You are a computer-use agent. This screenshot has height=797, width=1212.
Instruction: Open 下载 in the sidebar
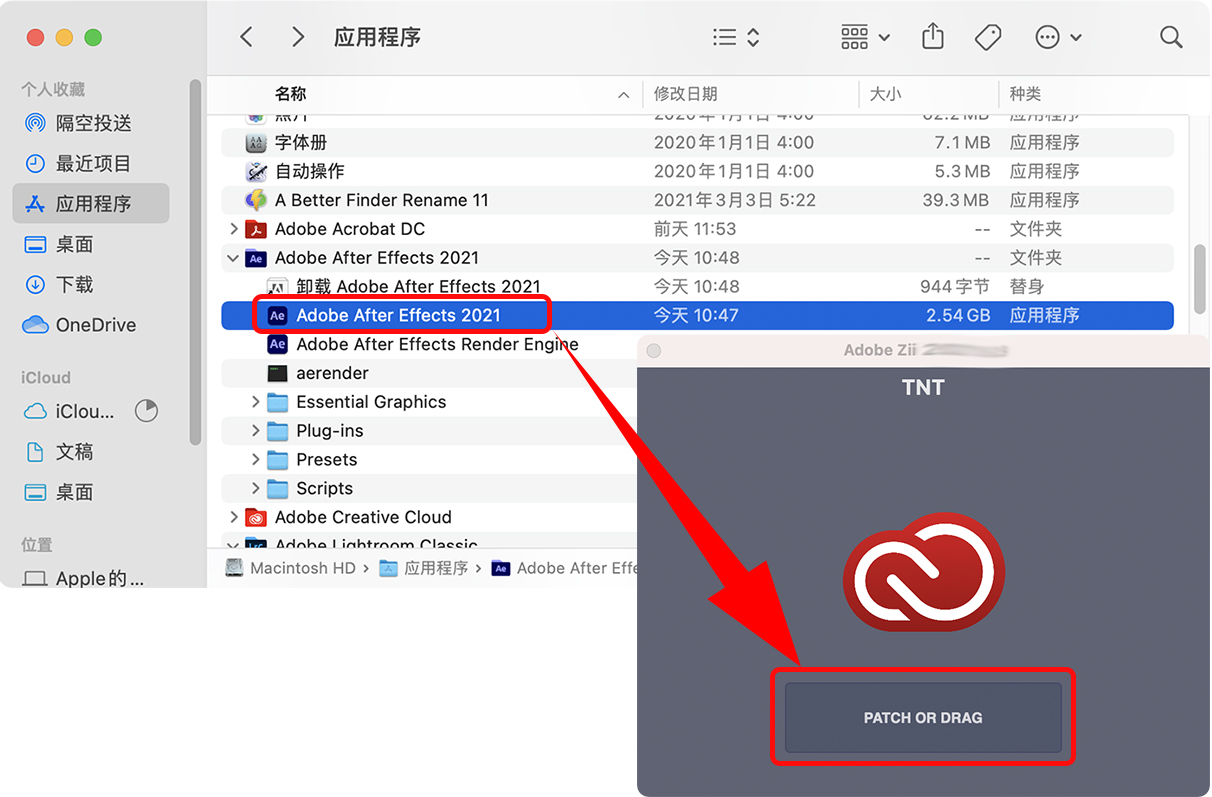pyautogui.click(x=91, y=285)
